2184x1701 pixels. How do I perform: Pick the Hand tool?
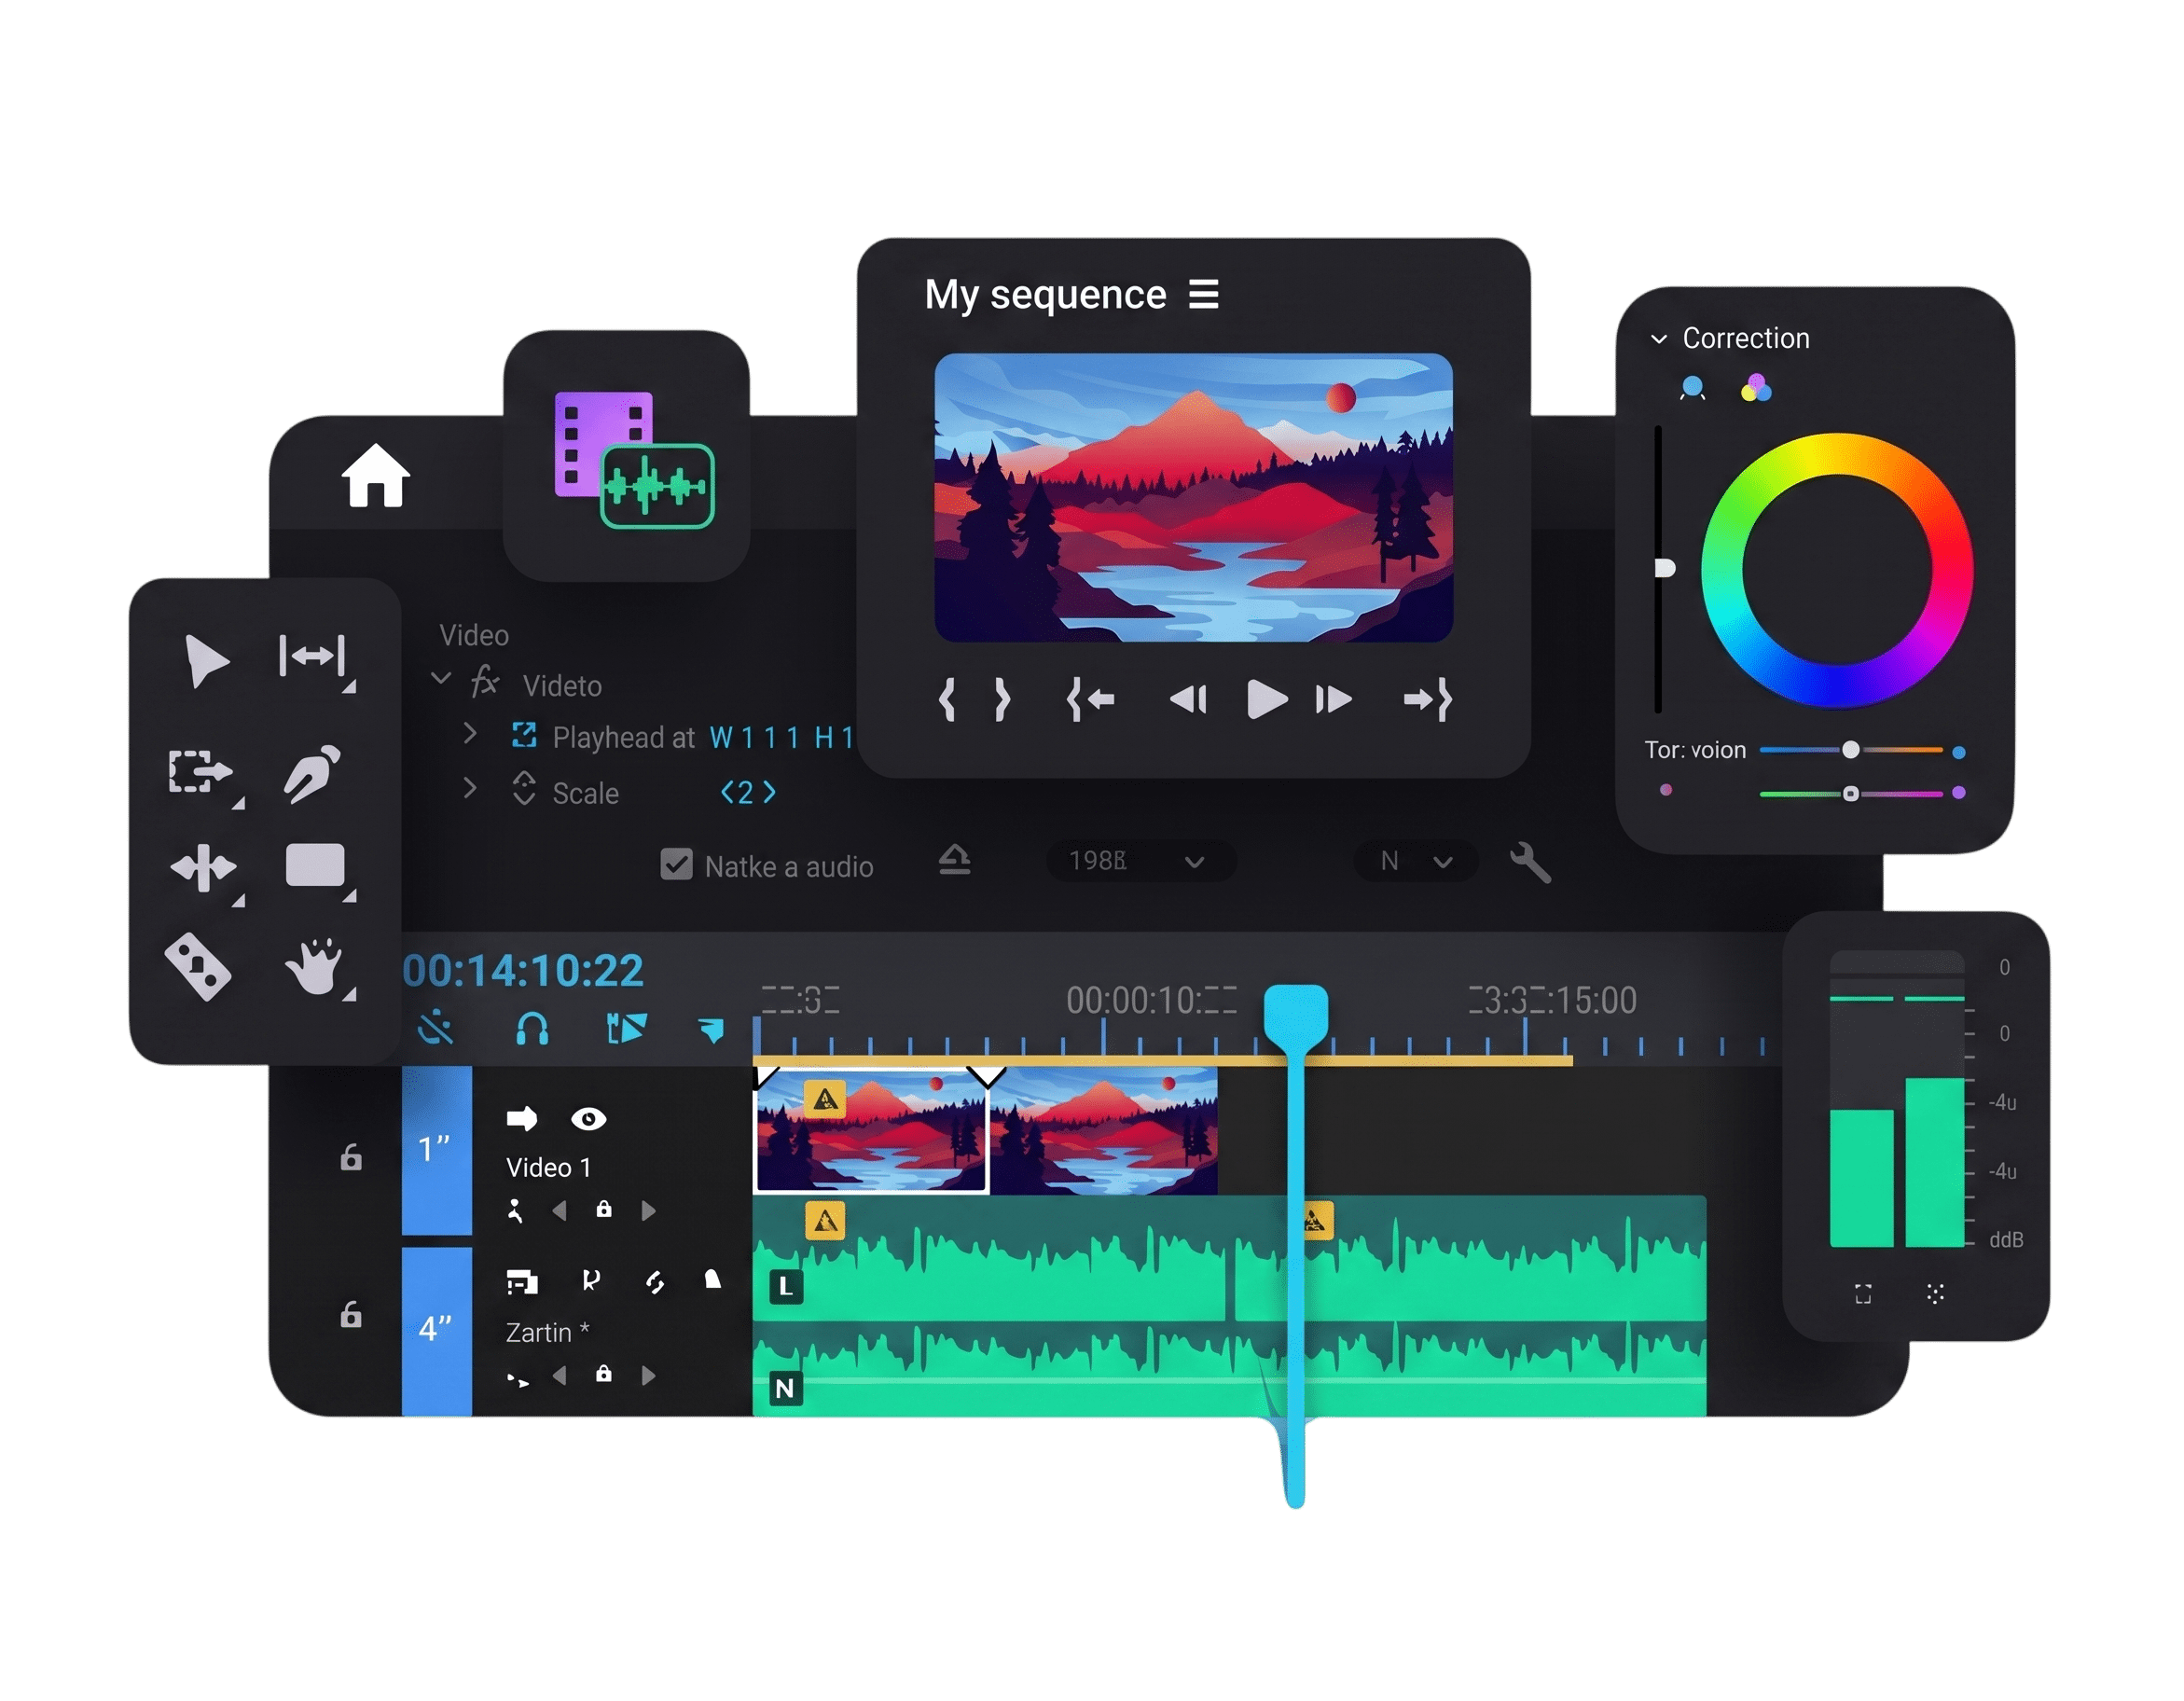point(315,967)
